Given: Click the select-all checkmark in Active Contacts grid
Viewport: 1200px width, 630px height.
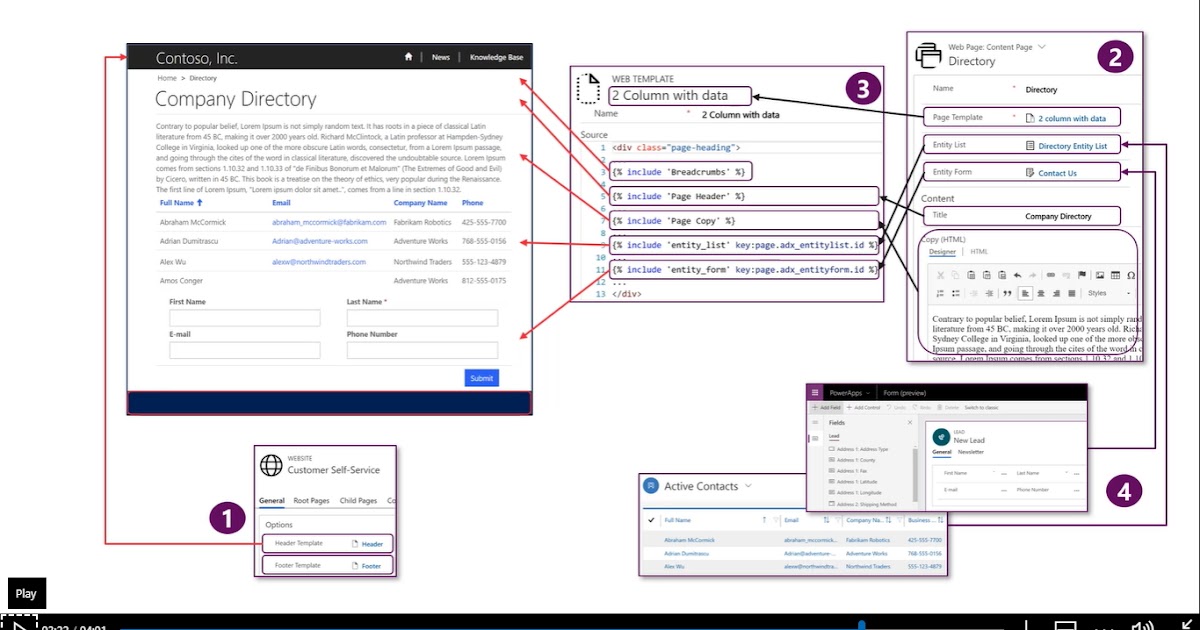Looking at the screenshot, I should click(x=651, y=519).
